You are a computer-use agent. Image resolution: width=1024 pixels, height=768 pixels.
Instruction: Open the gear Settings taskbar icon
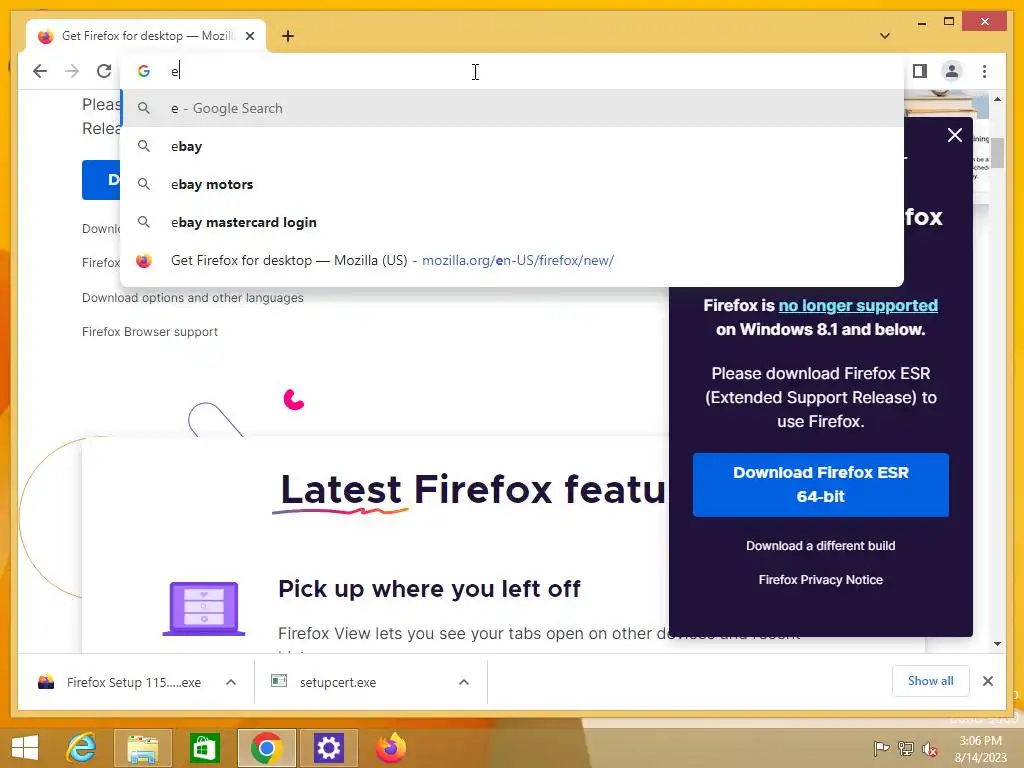coord(328,748)
